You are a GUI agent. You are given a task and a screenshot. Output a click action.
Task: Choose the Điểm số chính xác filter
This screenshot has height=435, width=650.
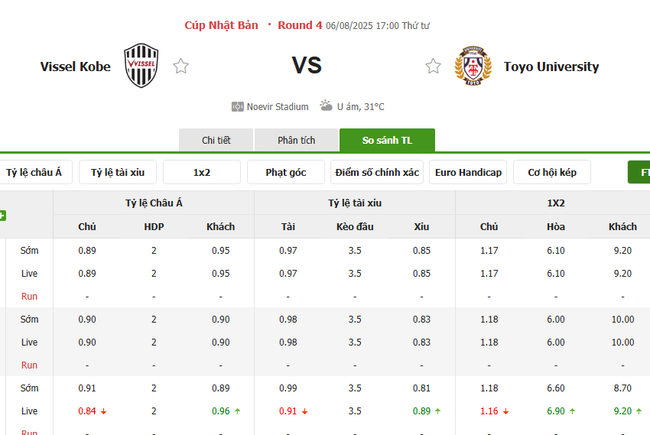pos(378,172)
